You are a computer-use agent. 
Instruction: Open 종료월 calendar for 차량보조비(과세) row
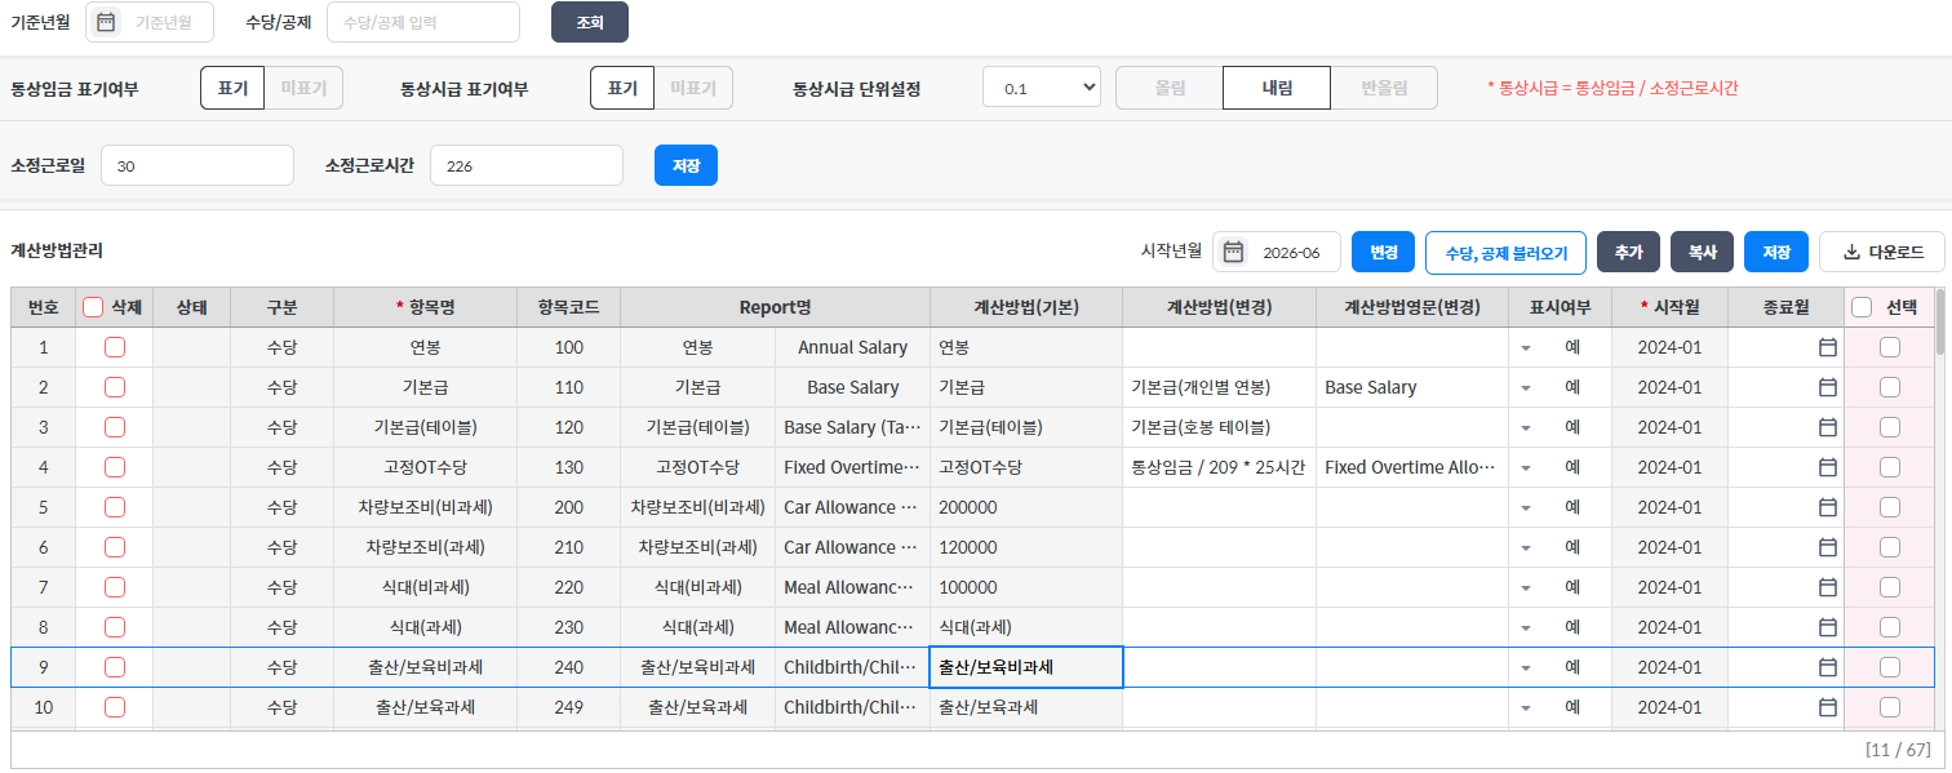point(1827,547)
